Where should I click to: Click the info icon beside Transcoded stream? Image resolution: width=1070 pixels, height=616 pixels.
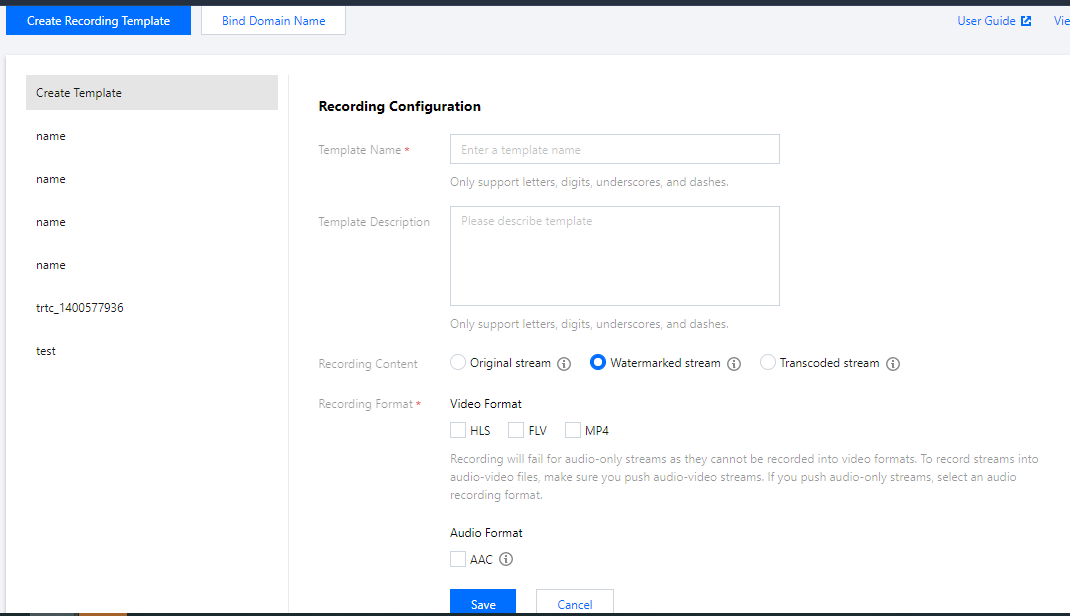893,364
